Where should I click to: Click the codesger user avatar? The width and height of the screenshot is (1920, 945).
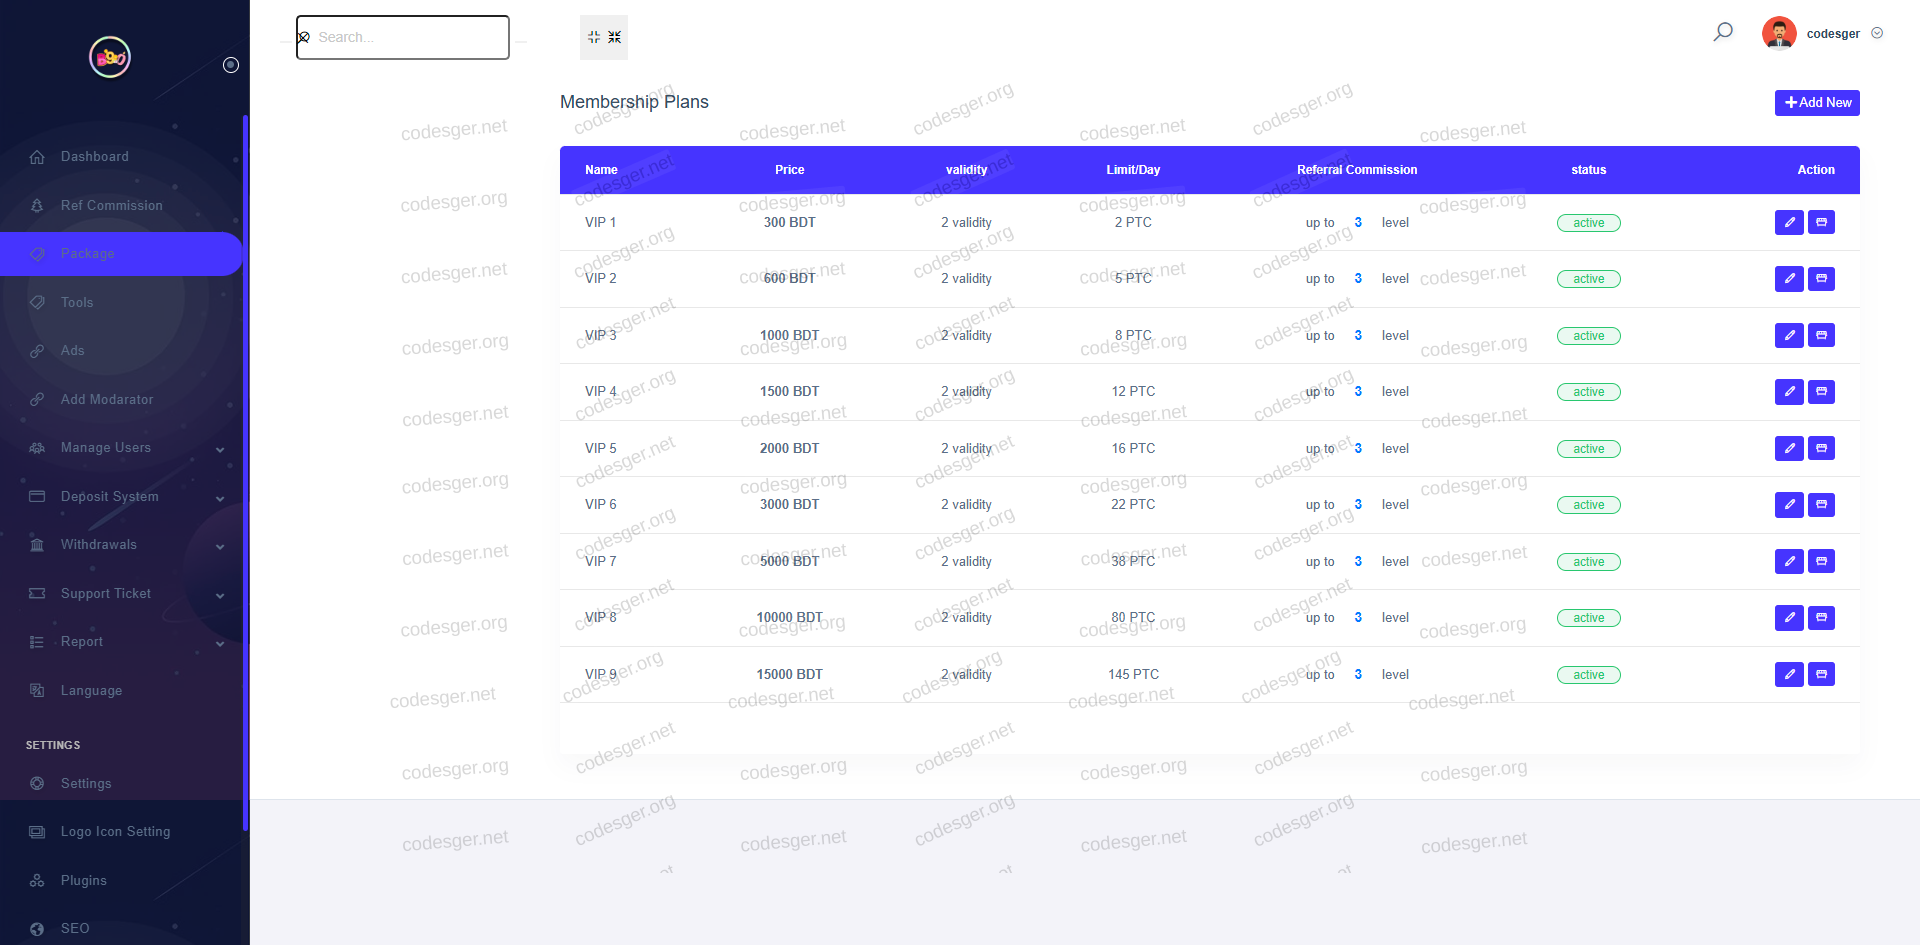click(1779, 33)
